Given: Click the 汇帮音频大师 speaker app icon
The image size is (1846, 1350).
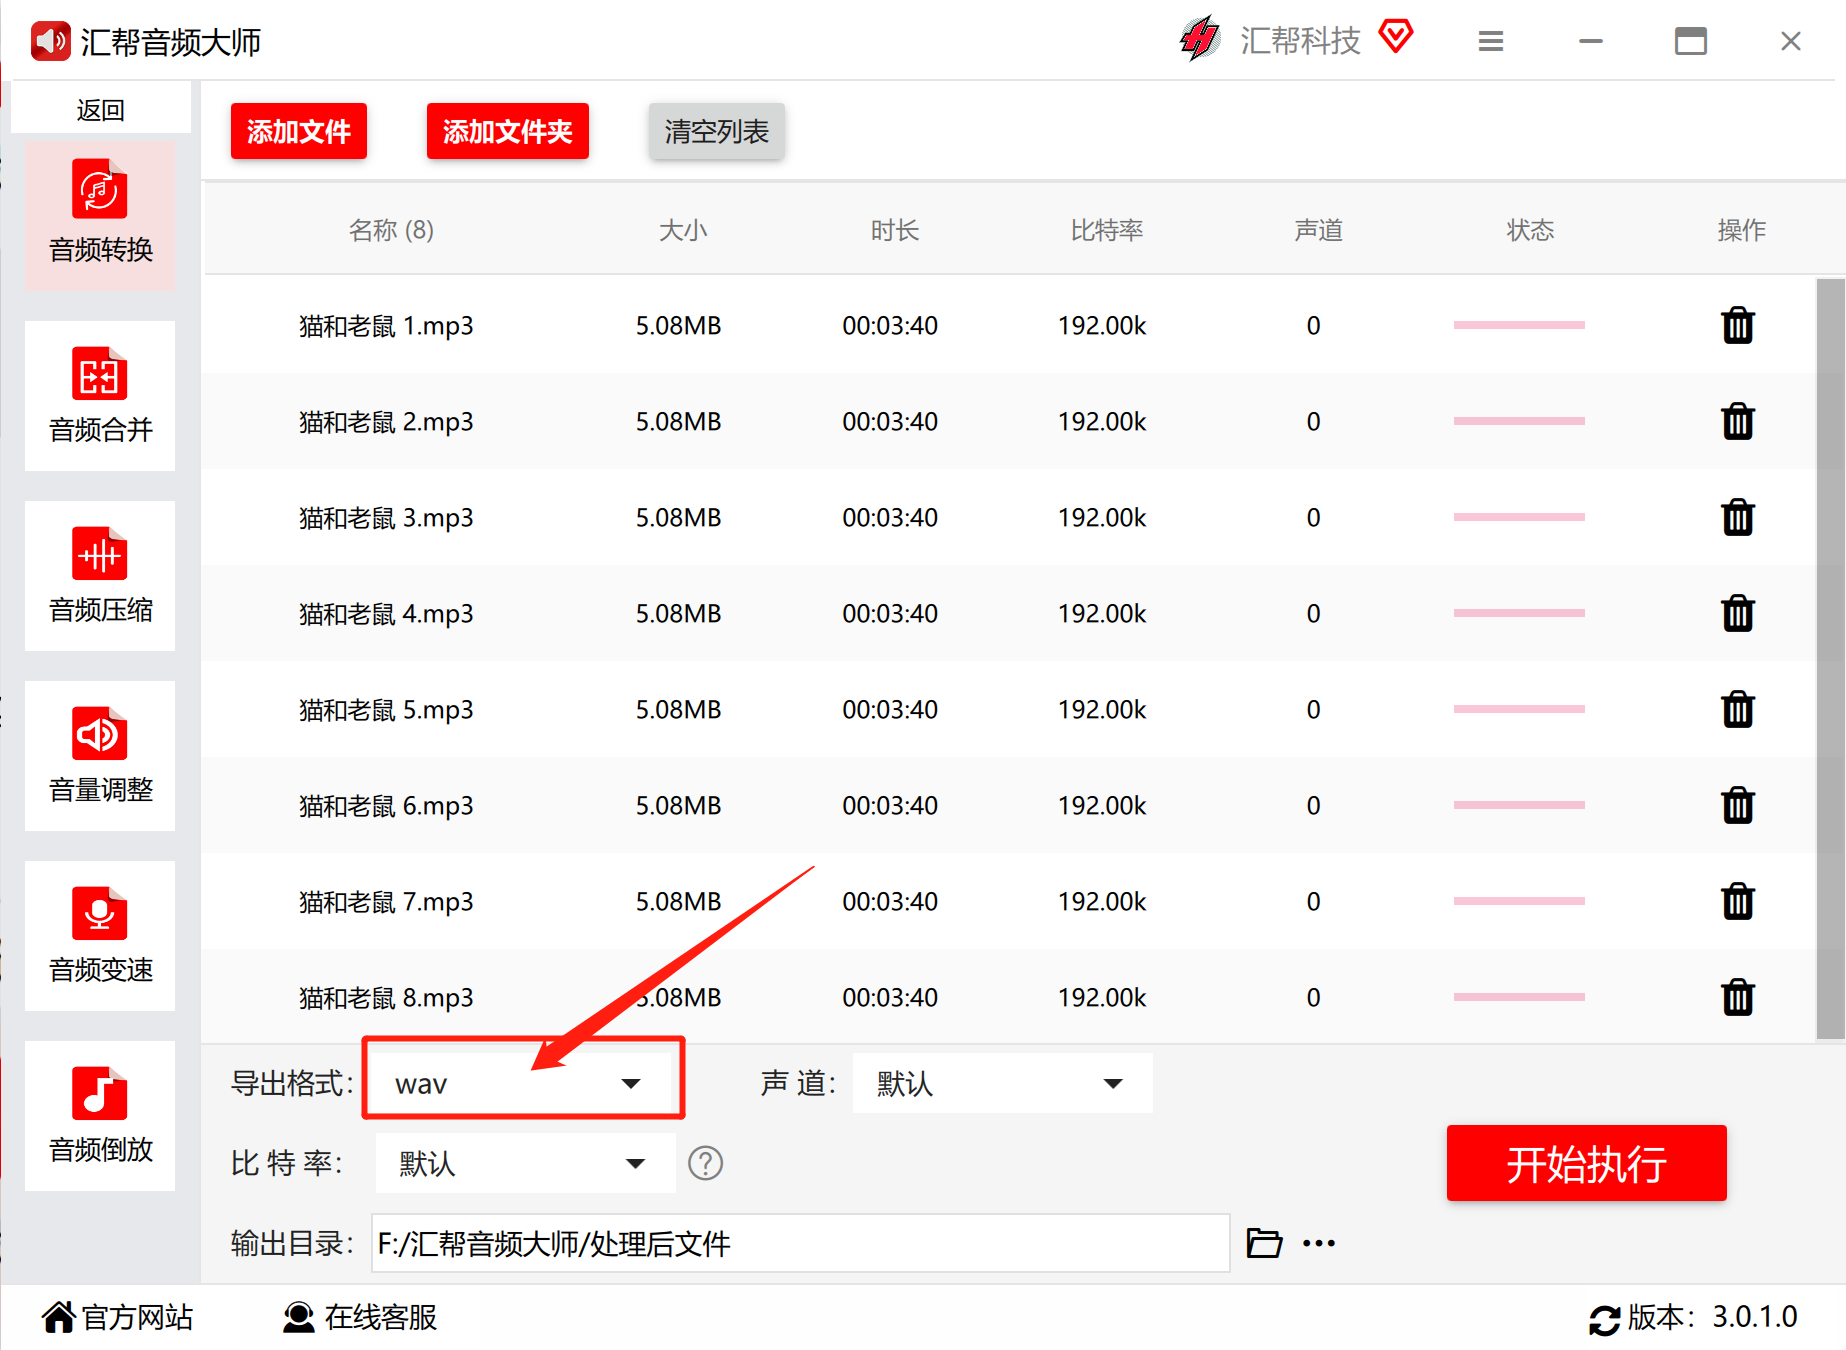Looking at the screenshot, I should tap(51, 41).
